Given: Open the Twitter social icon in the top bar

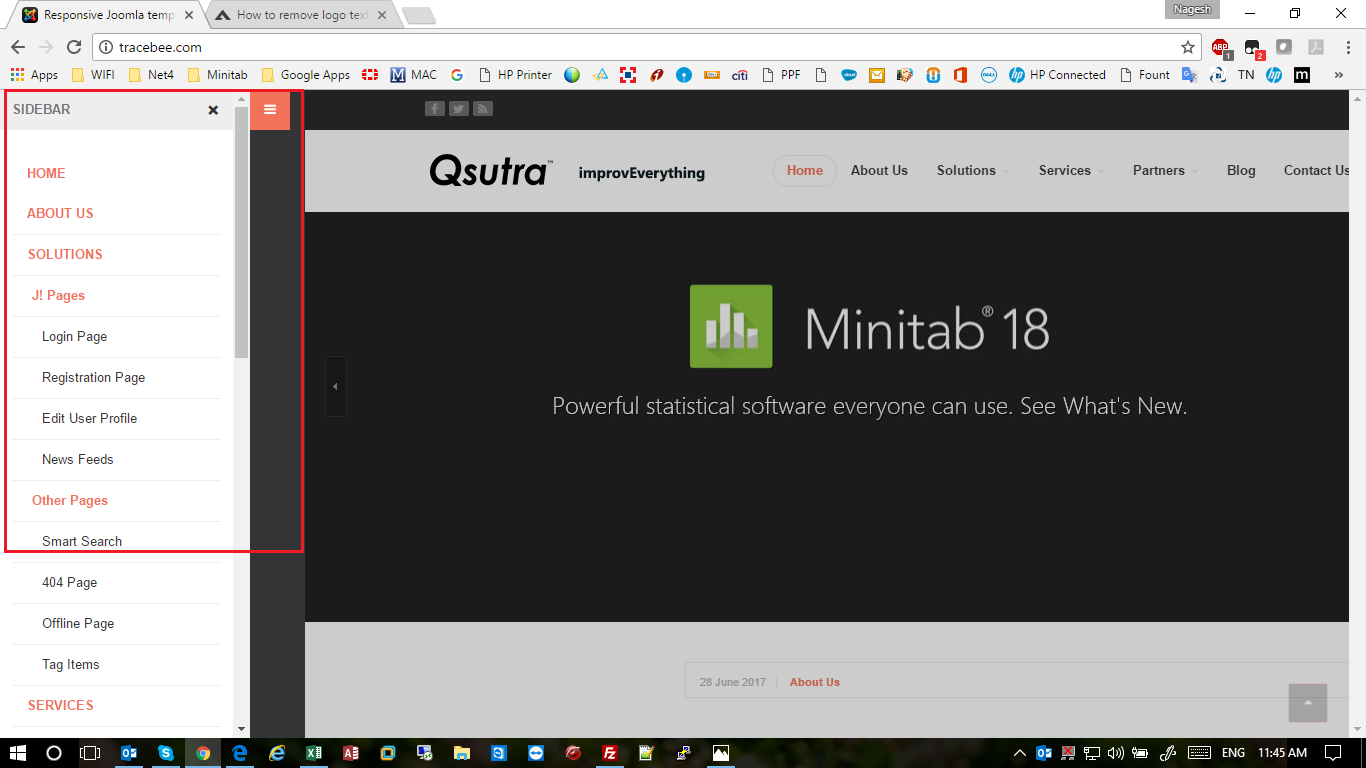Looking at the screenshot, I should (459, 109).
